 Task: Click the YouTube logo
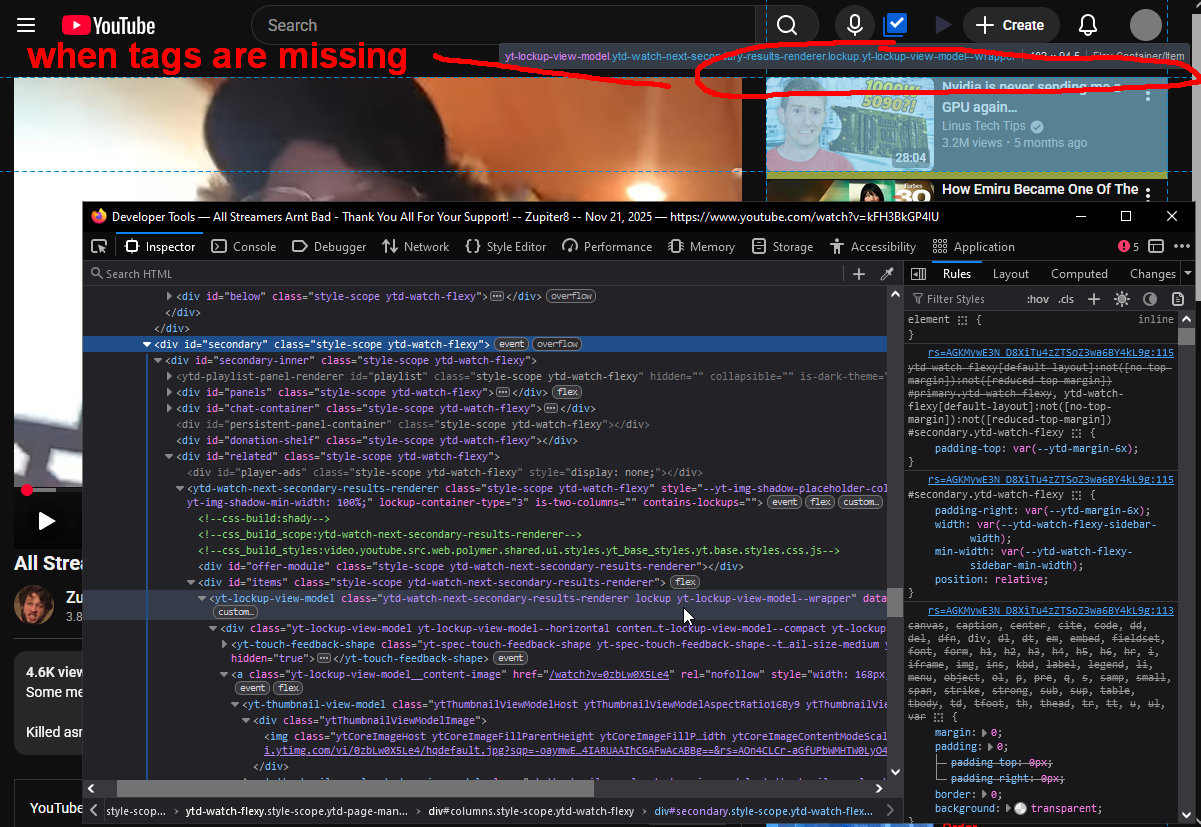108,25
